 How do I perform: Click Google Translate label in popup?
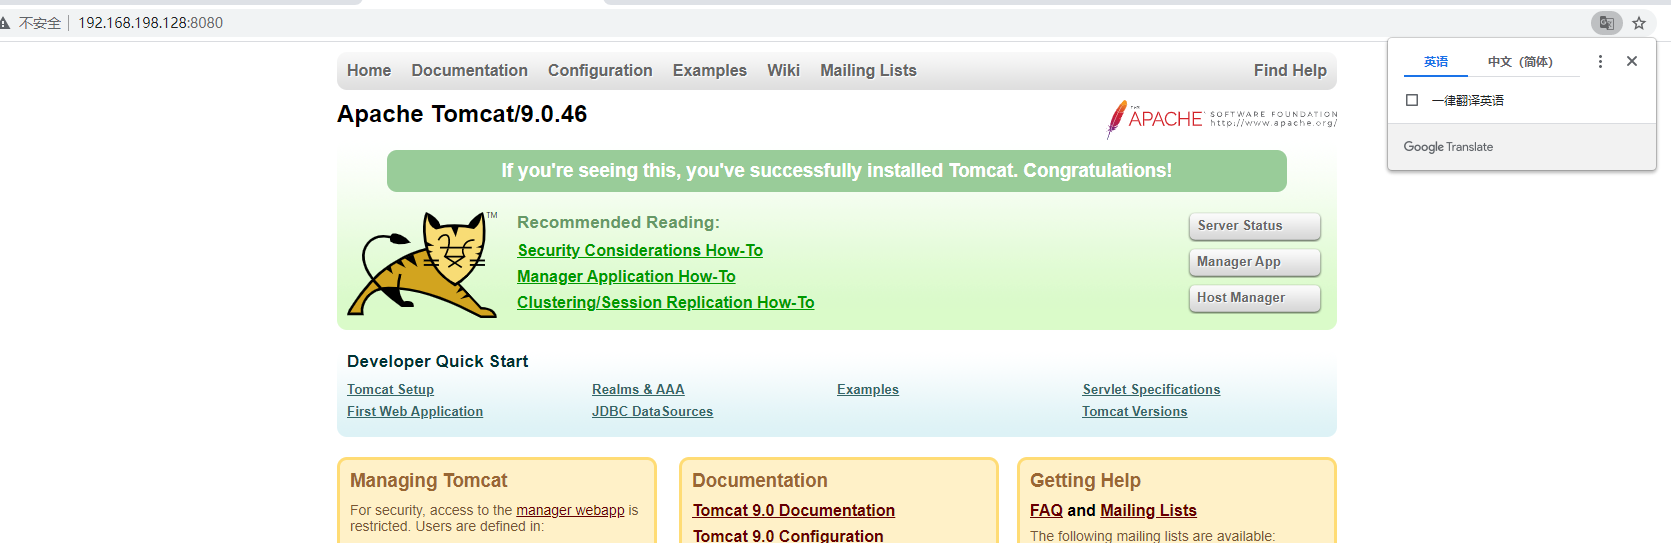[x=1448, y=147]
